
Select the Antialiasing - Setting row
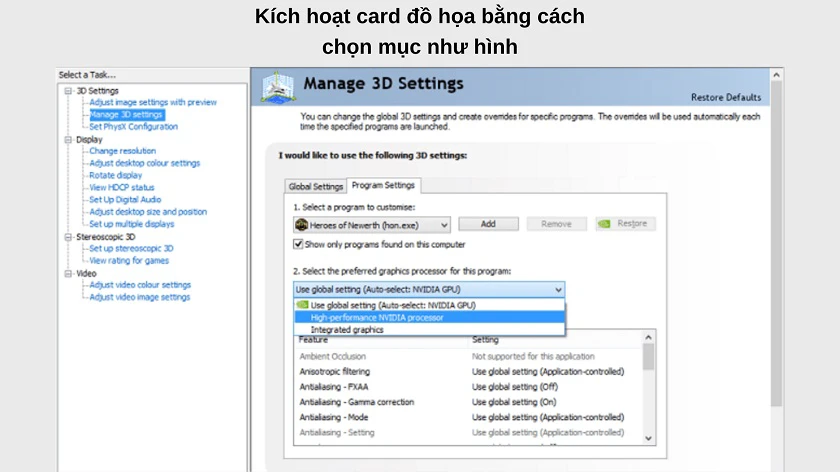coord(468,433)
